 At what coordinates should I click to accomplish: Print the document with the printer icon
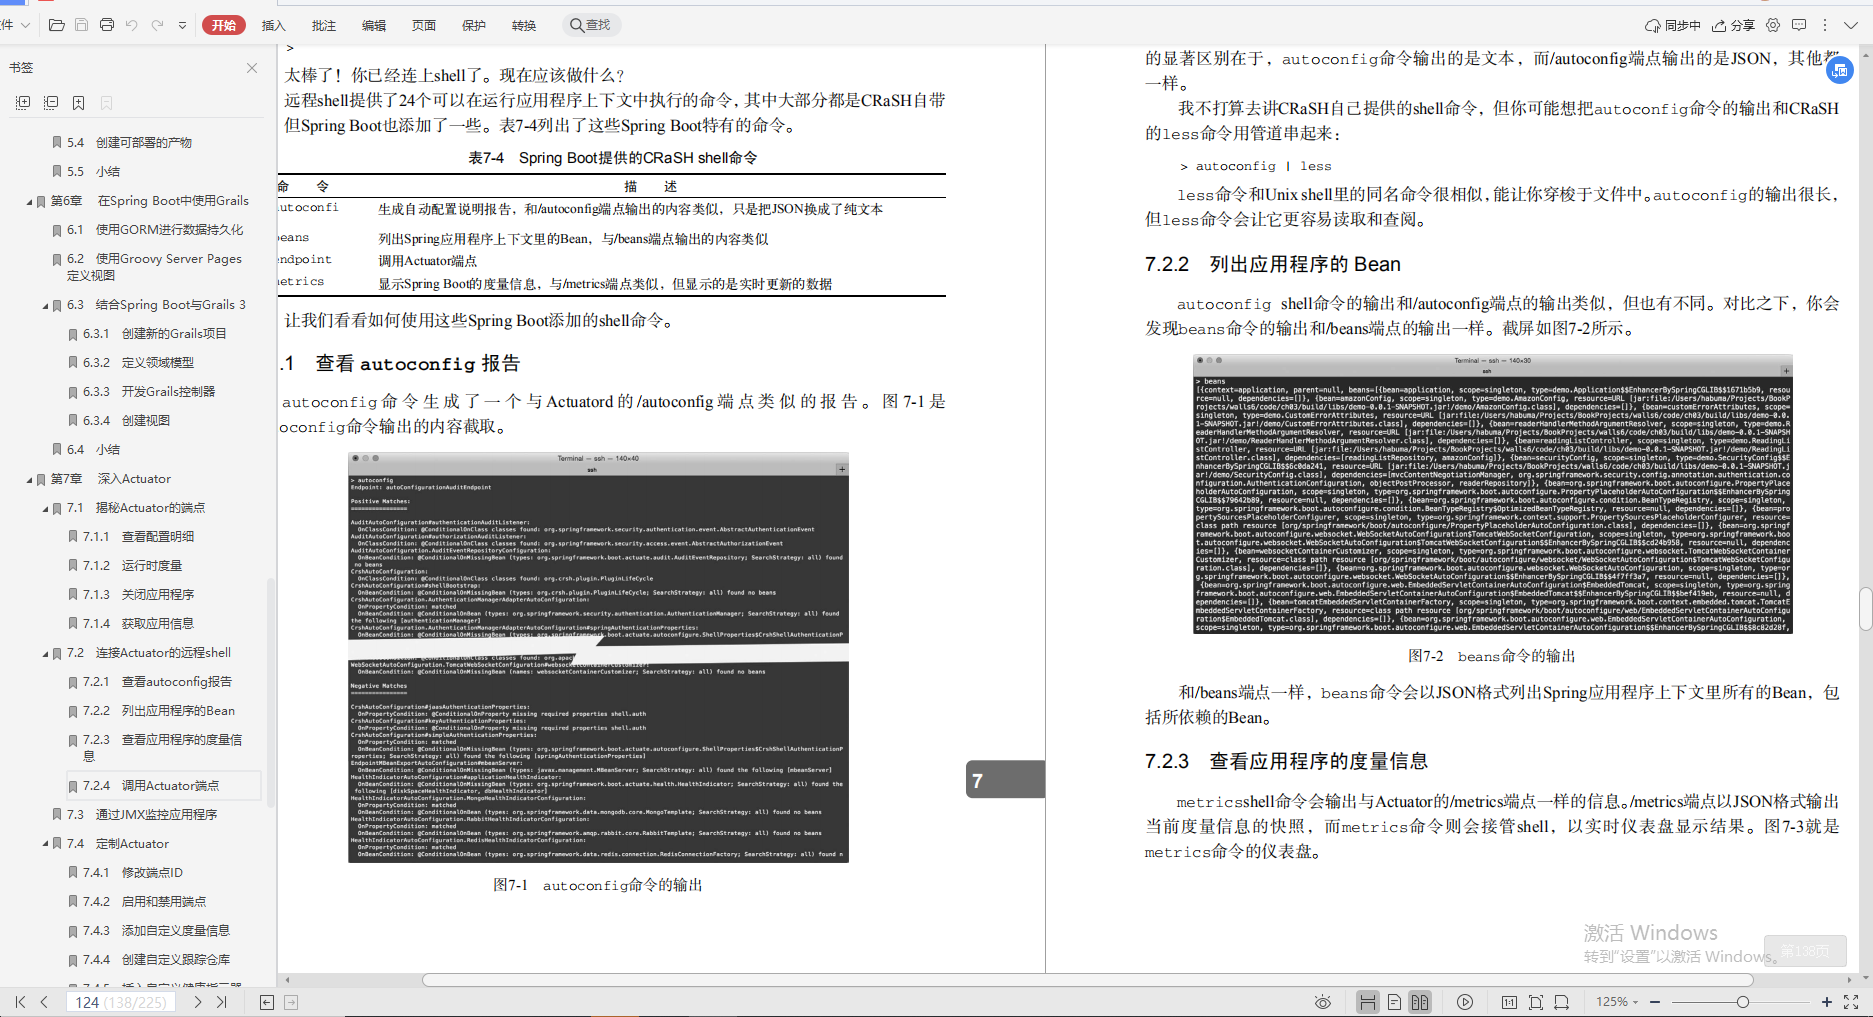[x=107, y=25]
